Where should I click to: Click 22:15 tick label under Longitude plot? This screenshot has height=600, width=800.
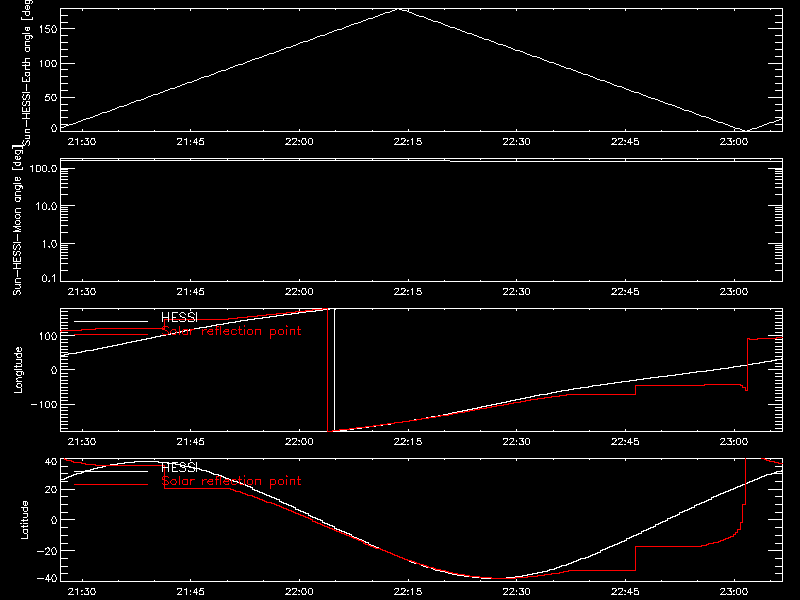coord(408,441)
